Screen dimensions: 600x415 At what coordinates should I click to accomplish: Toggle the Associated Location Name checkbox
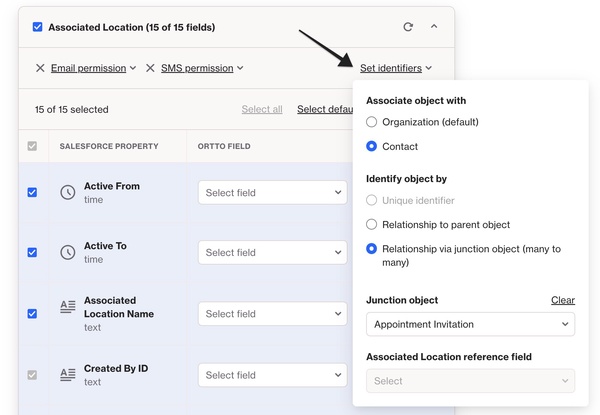pos(32,313)
